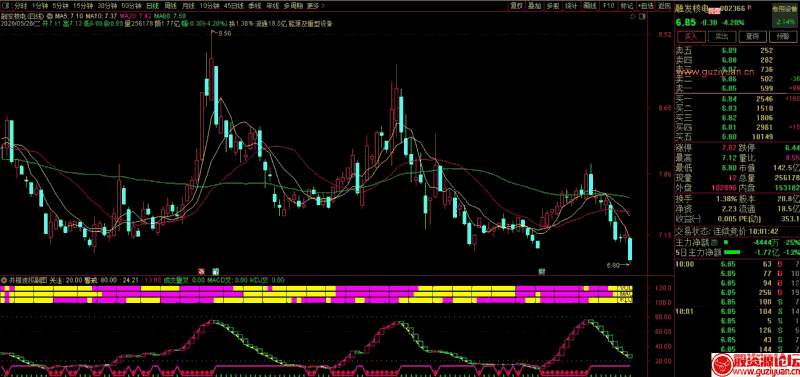The height and width of the screenshot is (377, 800).
Task: Click the 6.80 low price label
Action: (x=613, y=265)
